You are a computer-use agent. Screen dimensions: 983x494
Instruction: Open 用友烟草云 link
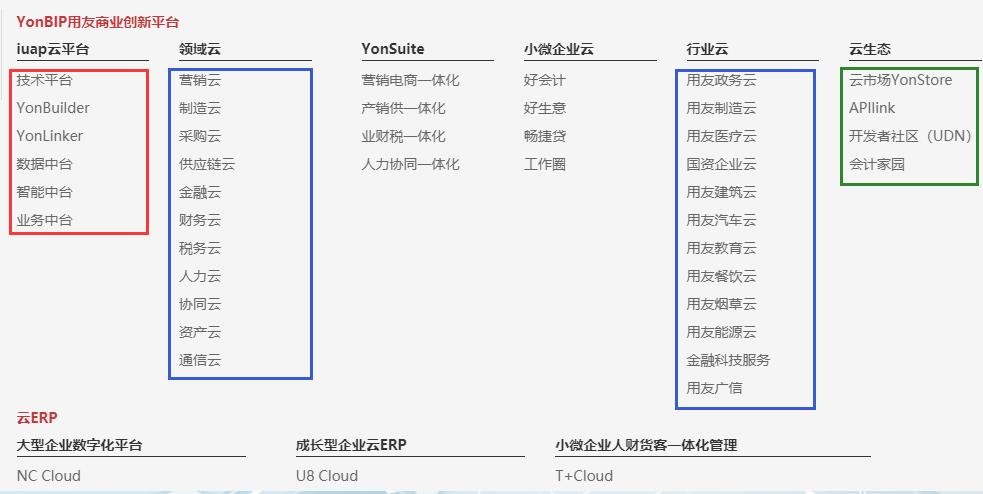point(722,304)
